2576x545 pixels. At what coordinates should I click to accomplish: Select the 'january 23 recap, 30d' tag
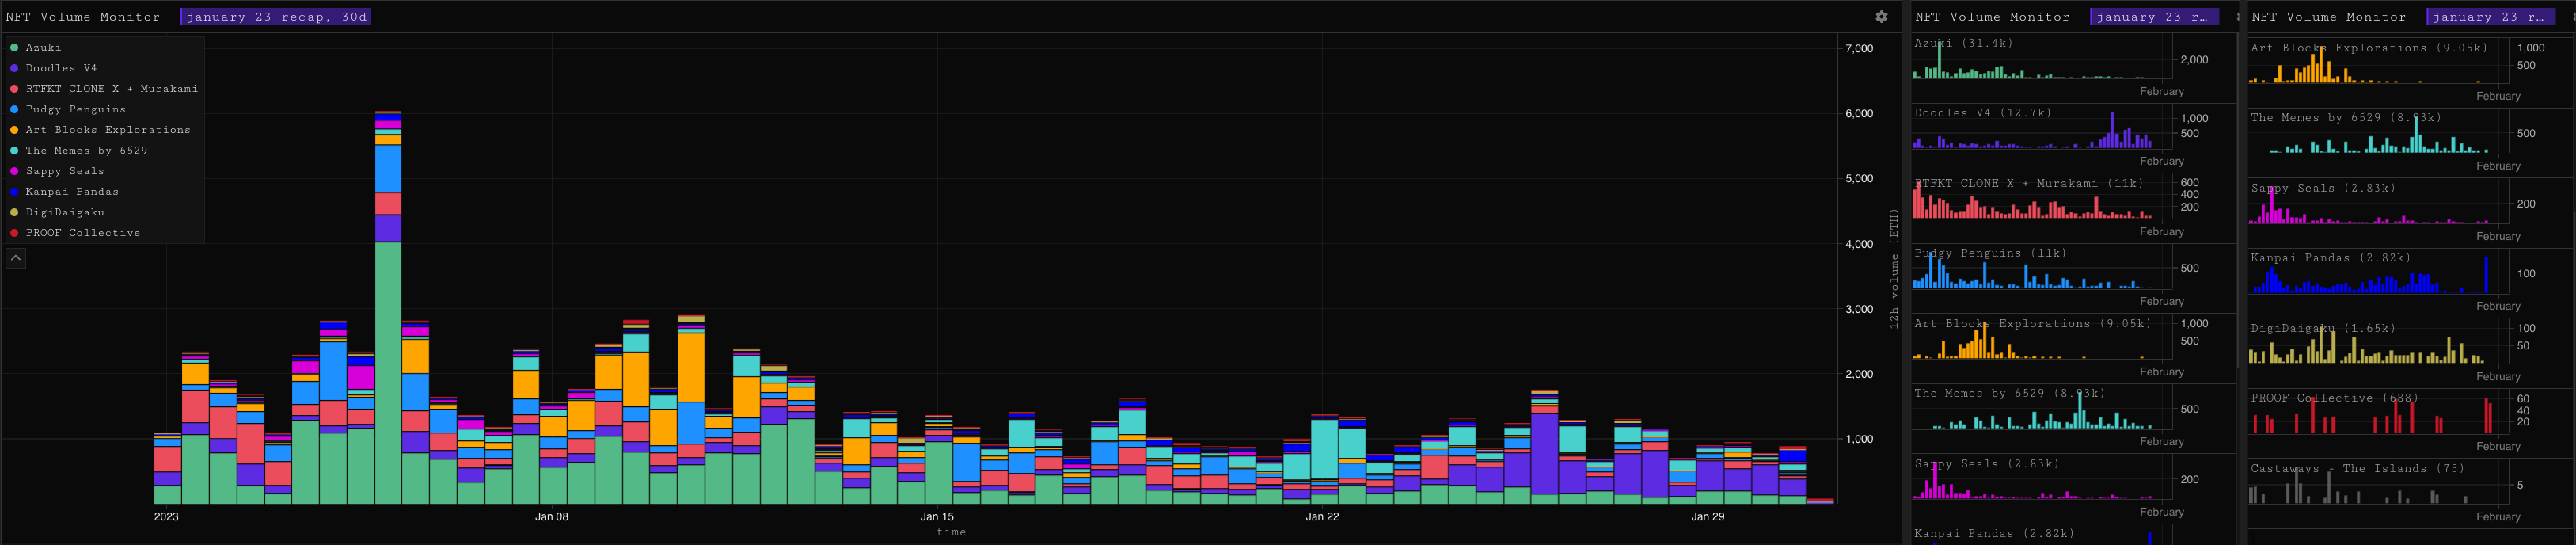tap(276, 17)
